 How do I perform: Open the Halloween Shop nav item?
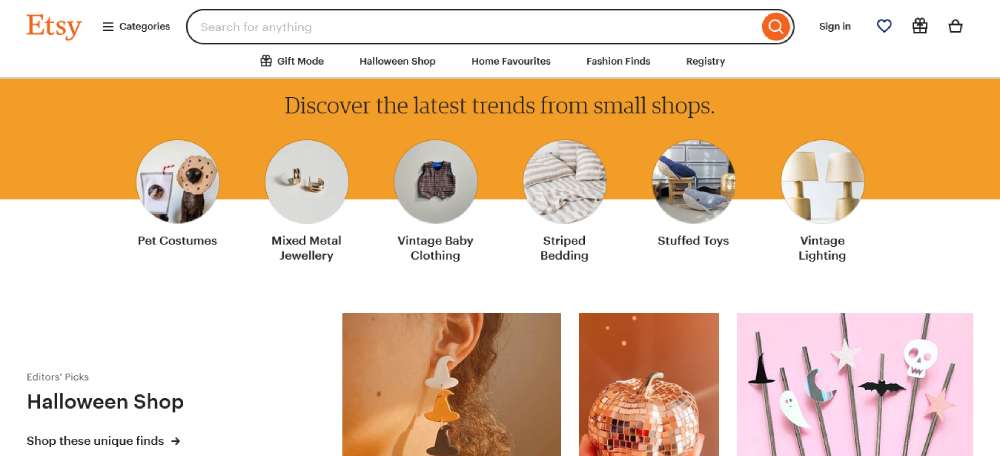397,61
